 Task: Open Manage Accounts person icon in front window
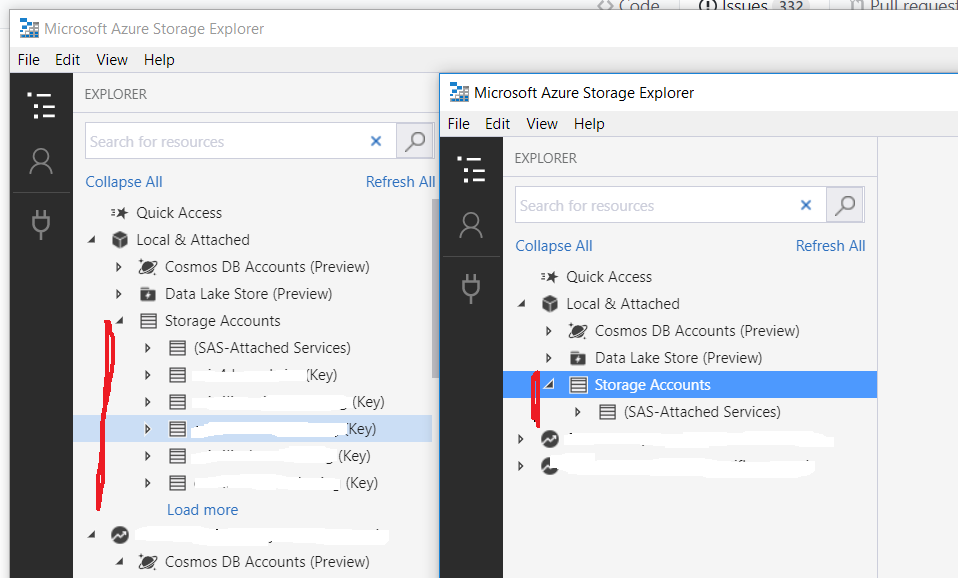[x=471, y=225]
